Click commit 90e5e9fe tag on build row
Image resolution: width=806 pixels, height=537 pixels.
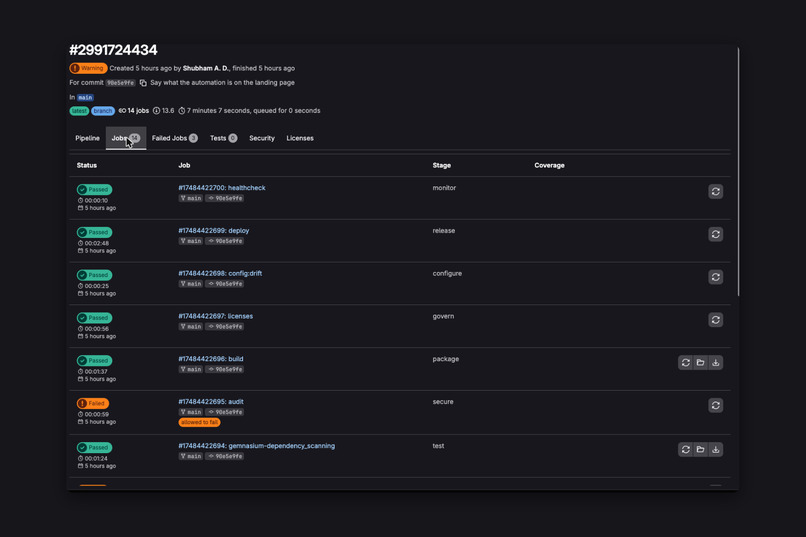click(225, 369)
